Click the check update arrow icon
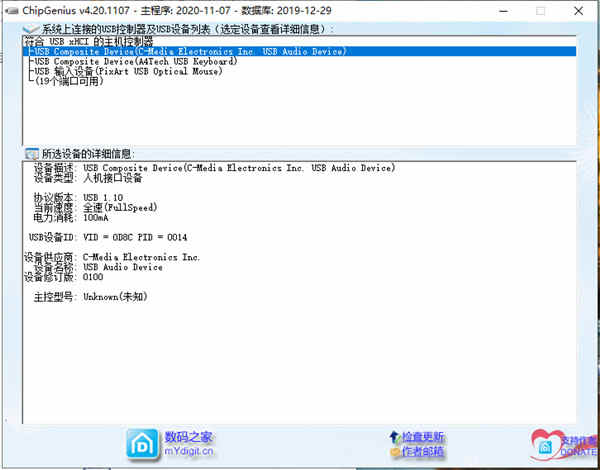This screenshot has width=600, height=470. [x=394, y=437]
